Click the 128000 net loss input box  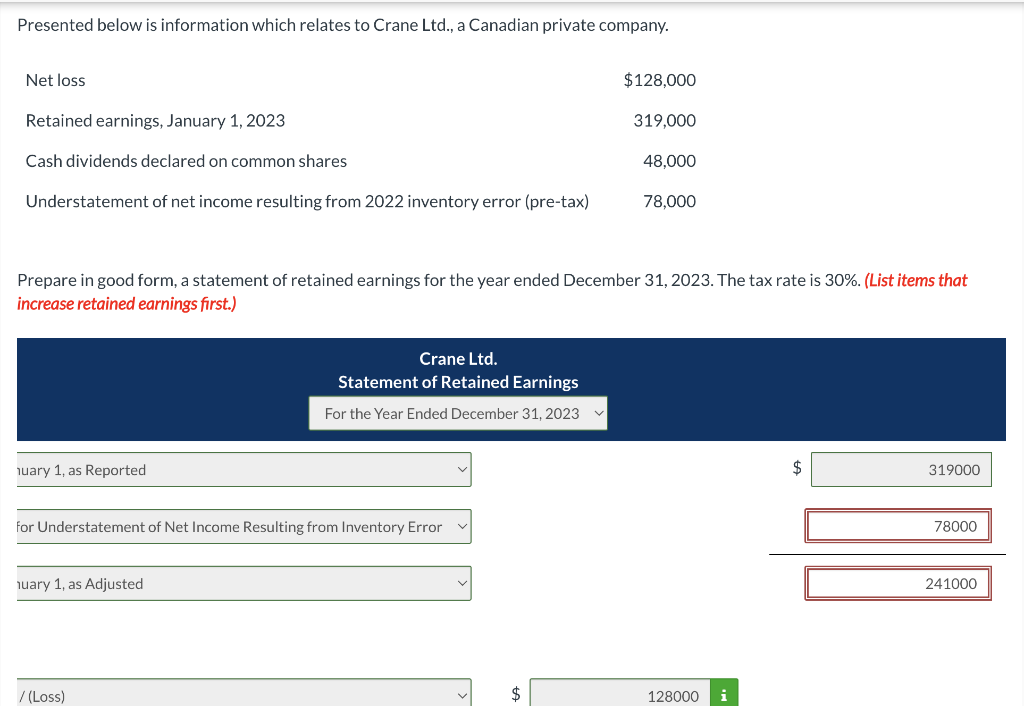(618, 692)
